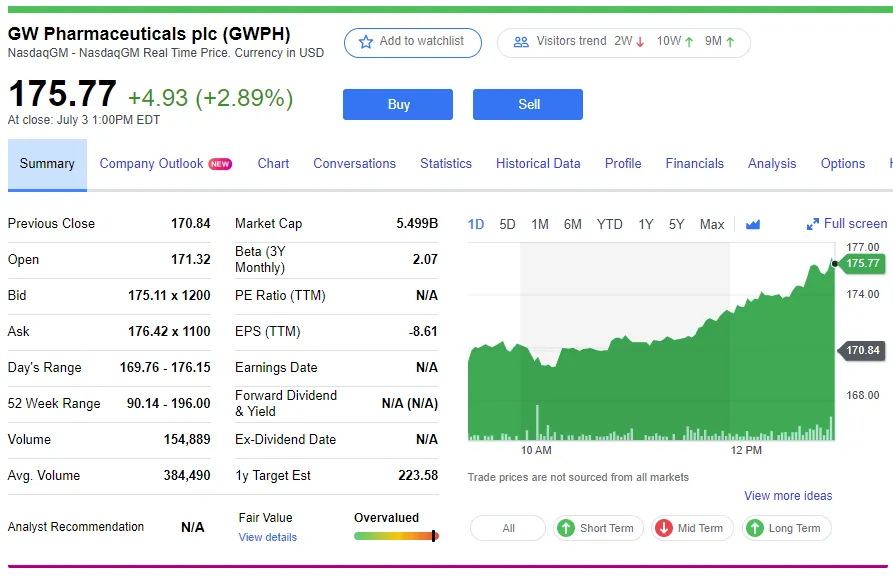Screen dimensions: 893x577
Task: Select the Summary tab
Action: [x=47, y=164]
